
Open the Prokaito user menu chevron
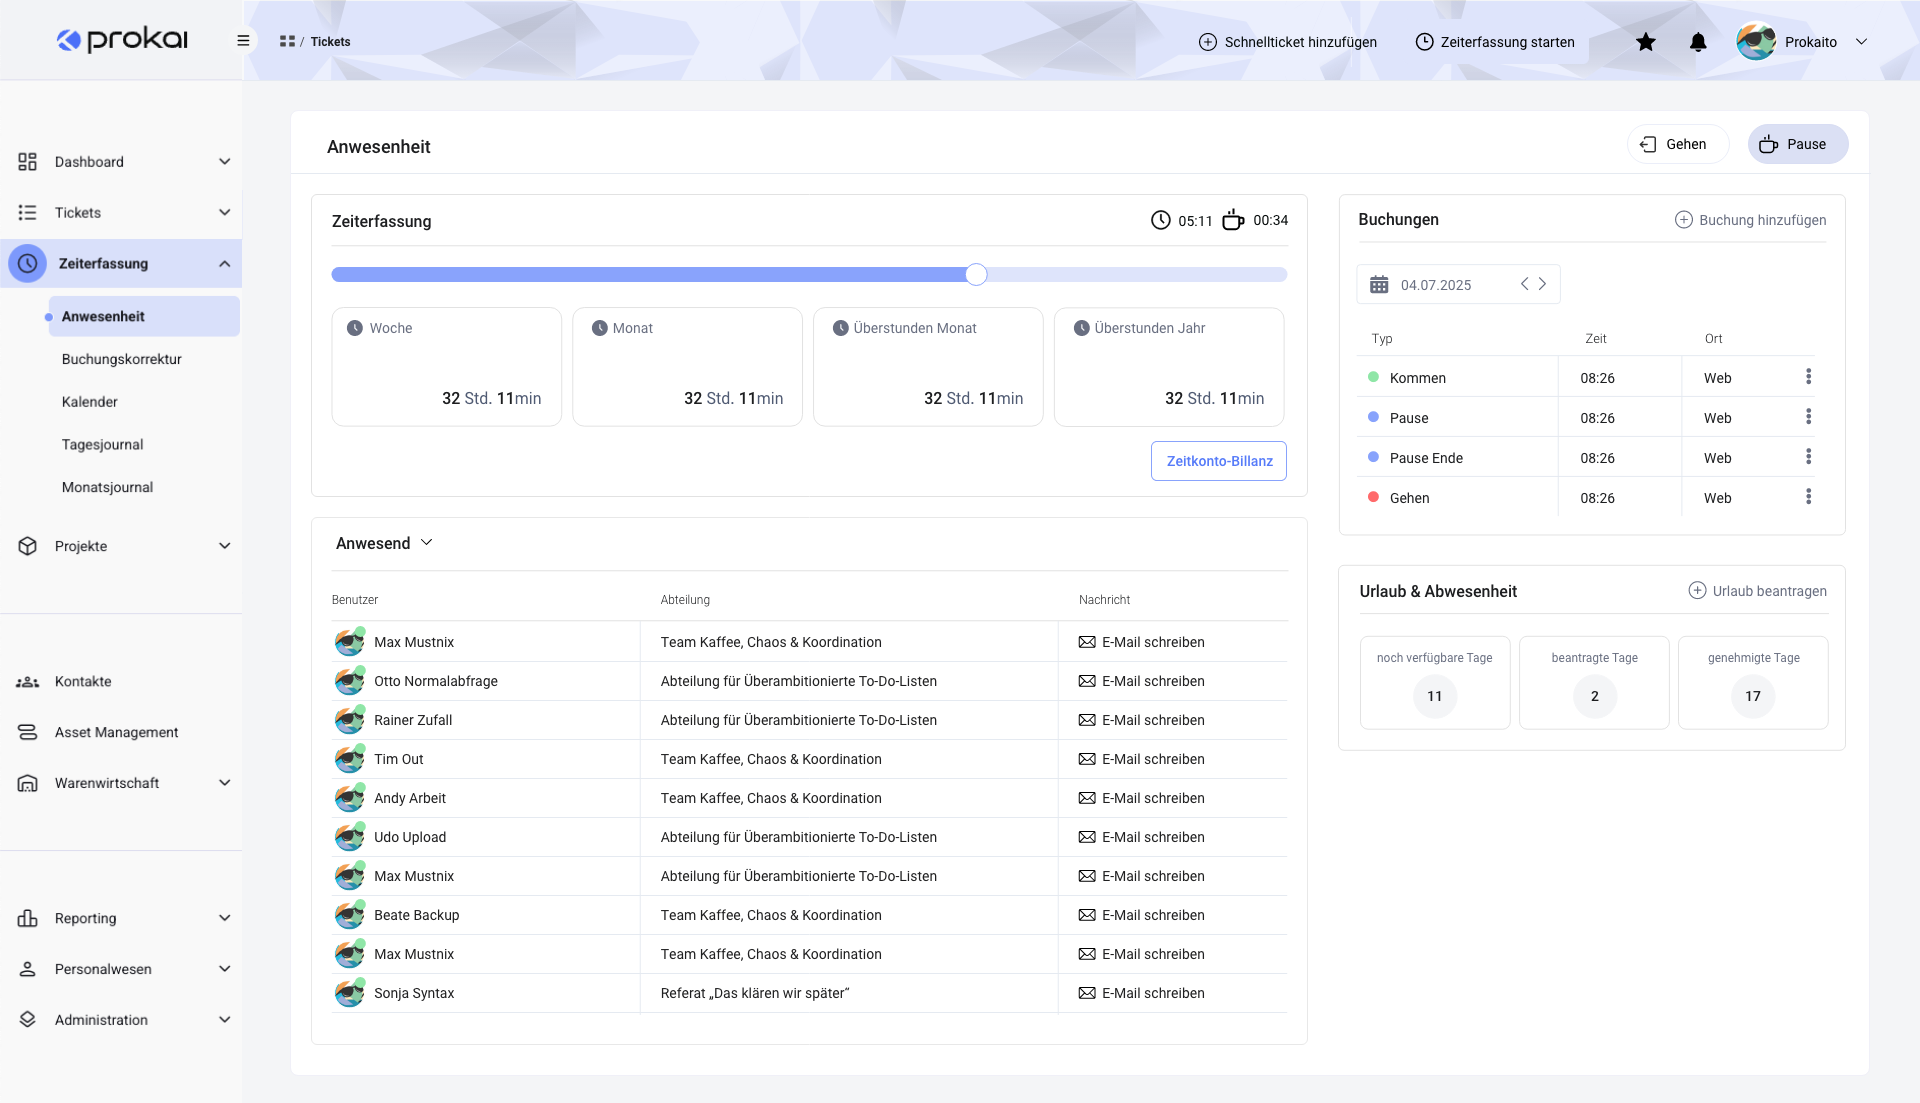1861,42
